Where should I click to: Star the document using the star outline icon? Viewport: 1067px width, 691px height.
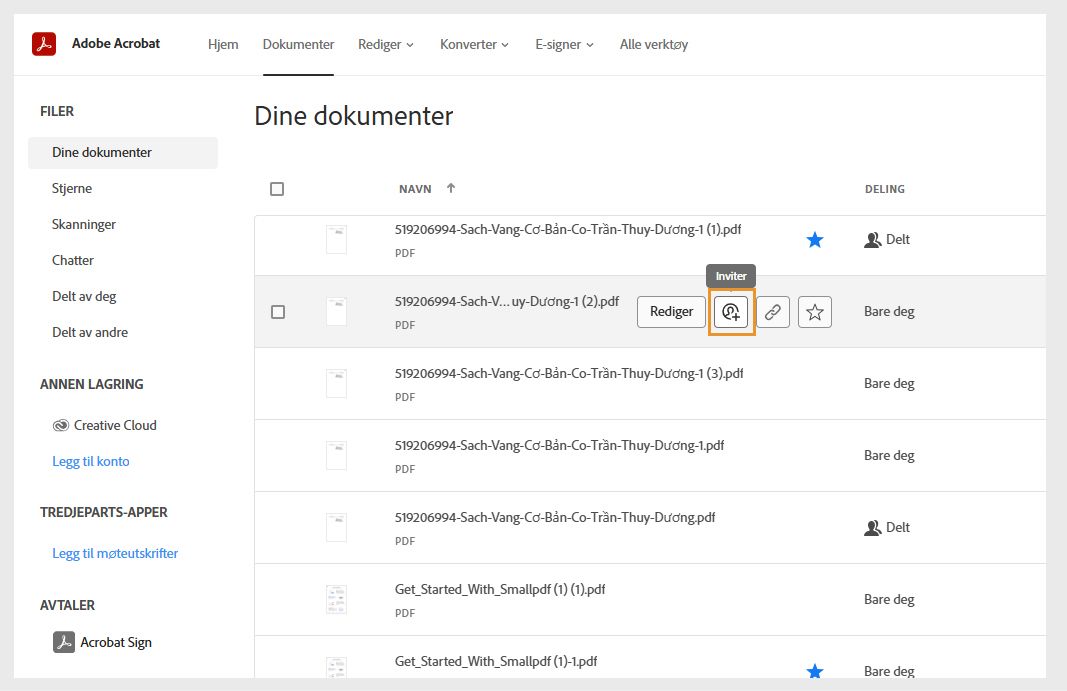point(814,311)
